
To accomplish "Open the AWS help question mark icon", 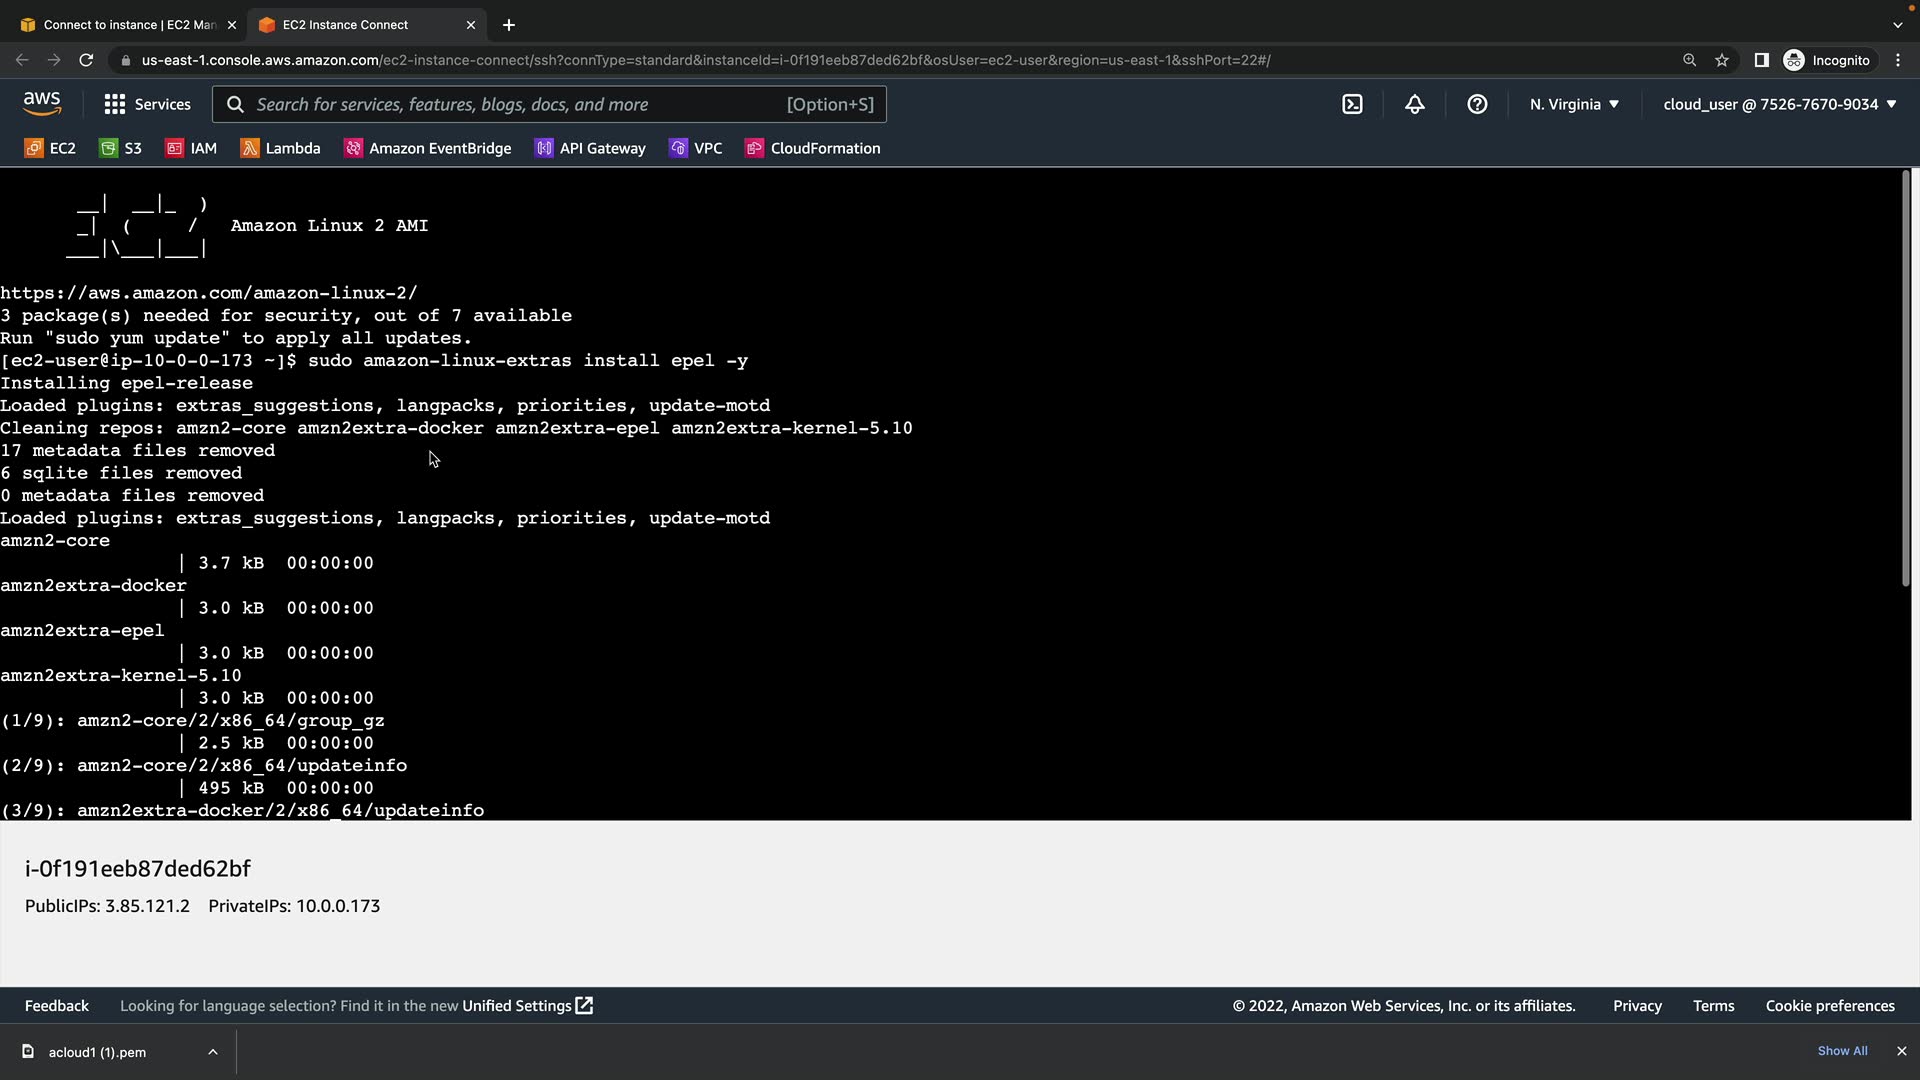I will tap(1477, 104).
